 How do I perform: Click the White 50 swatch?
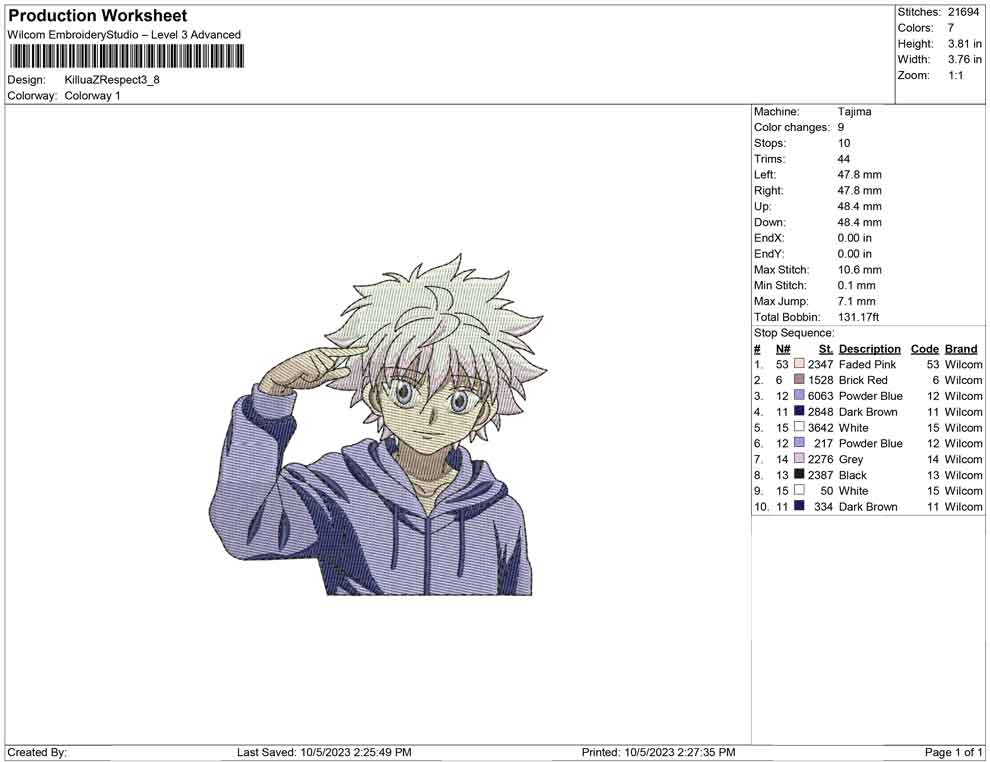(x=799, y=490)
